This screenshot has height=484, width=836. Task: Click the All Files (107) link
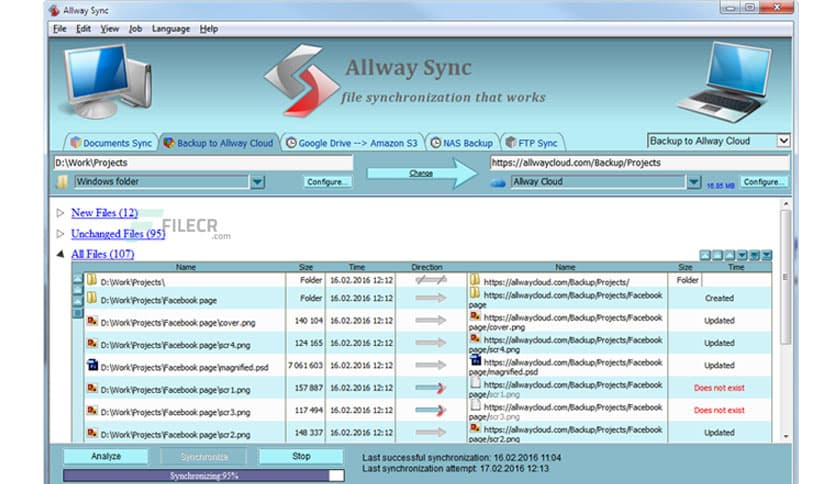tap(102, 254)
